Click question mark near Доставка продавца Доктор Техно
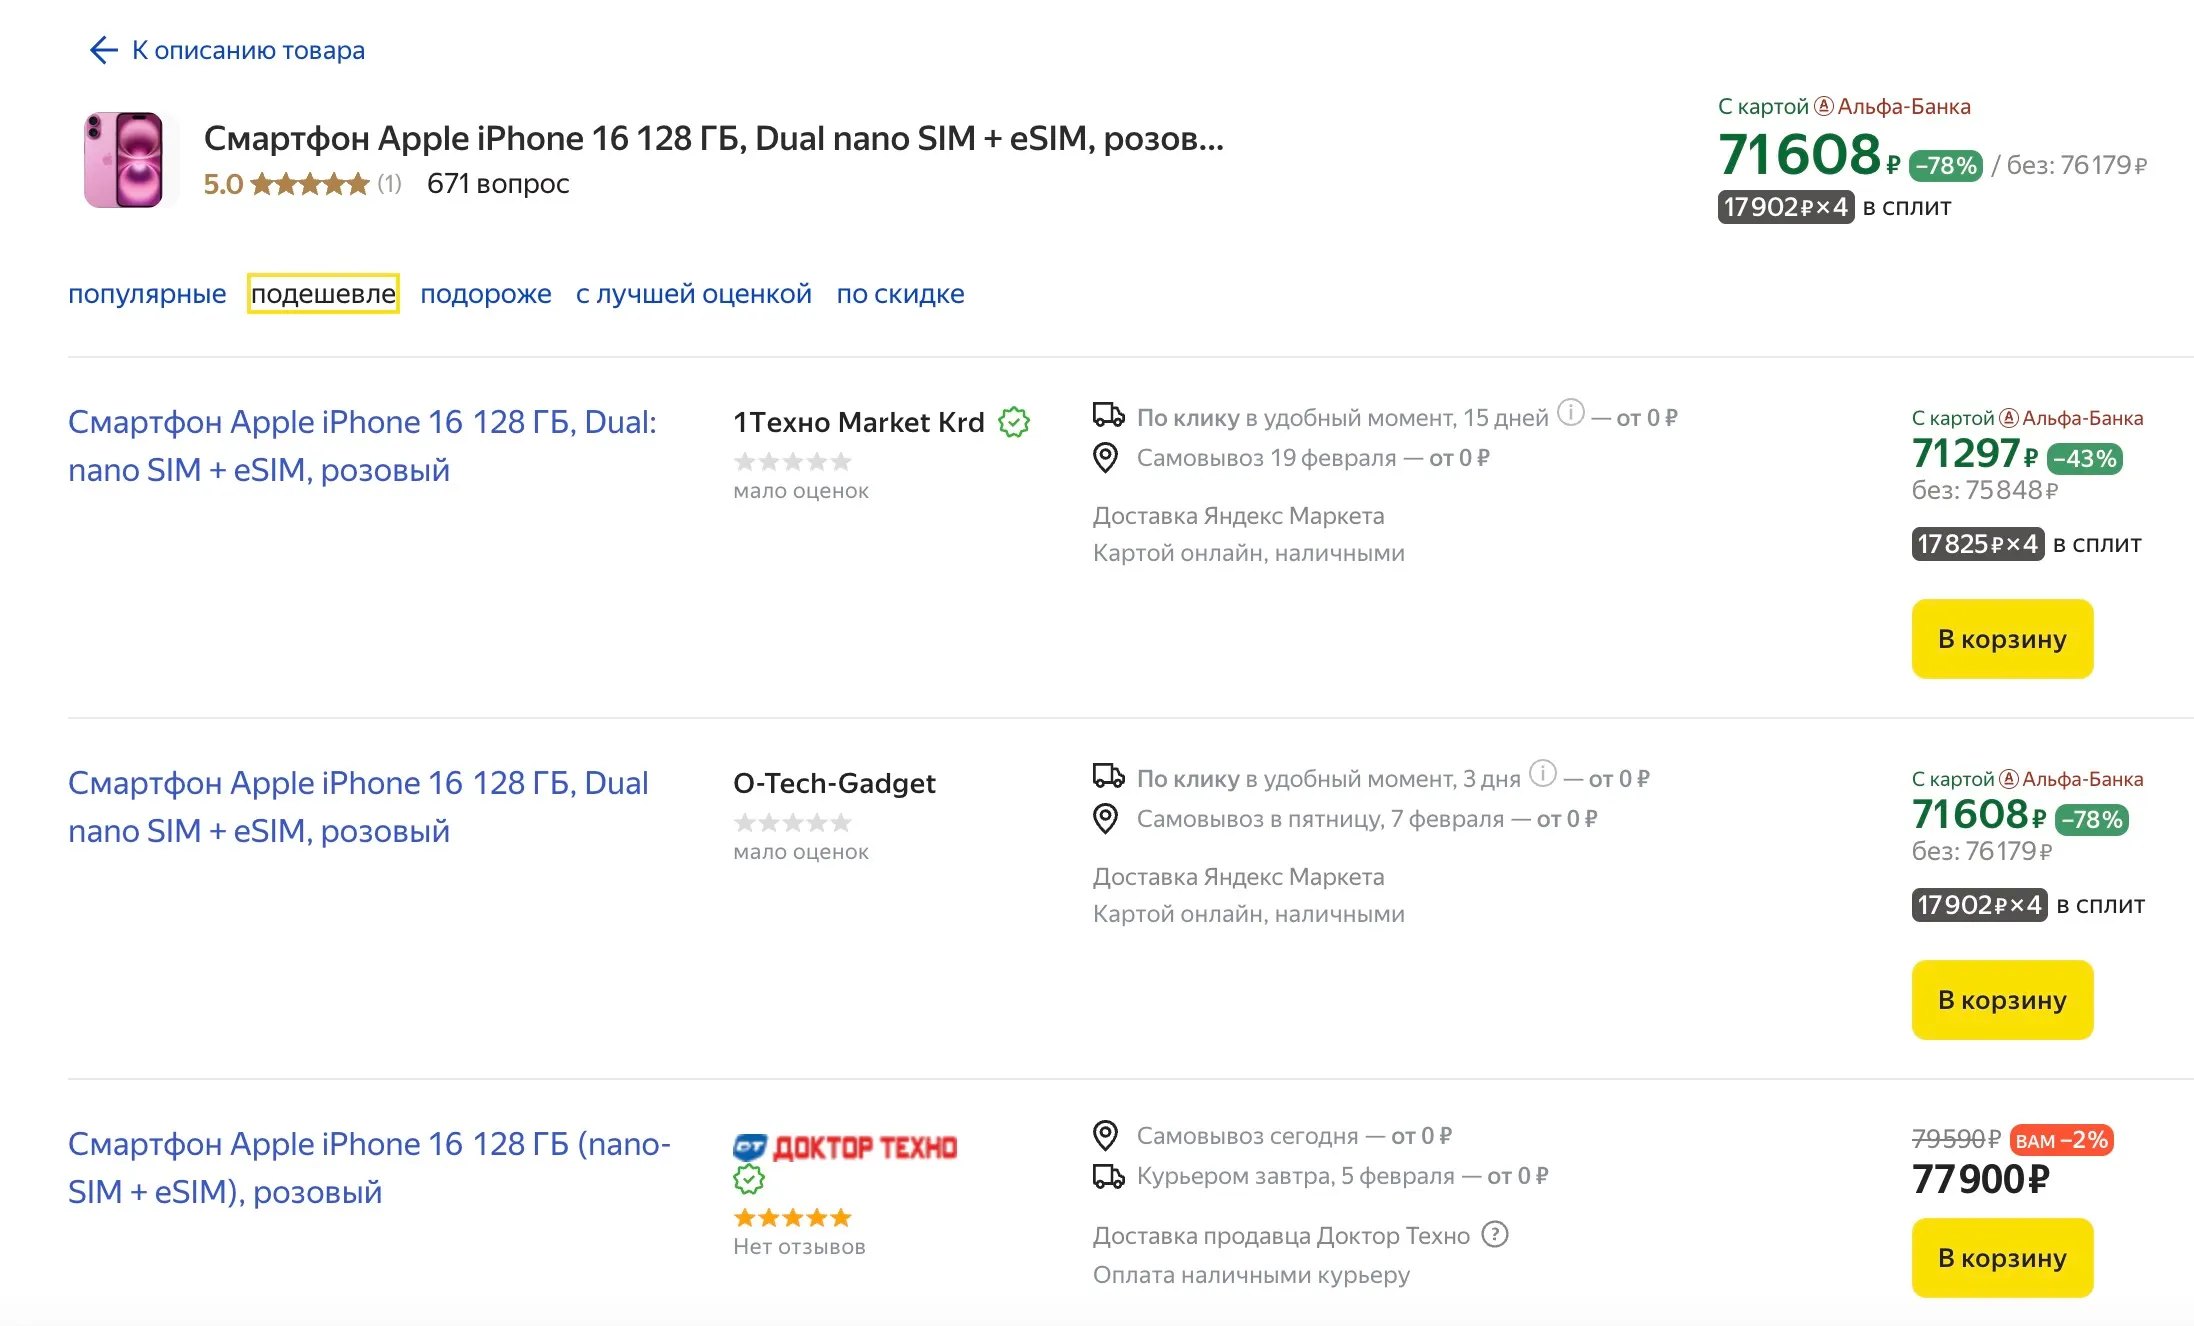Image resolution: width=2194 pixels, height=1326 pixels. (x=1495, y=1235)
